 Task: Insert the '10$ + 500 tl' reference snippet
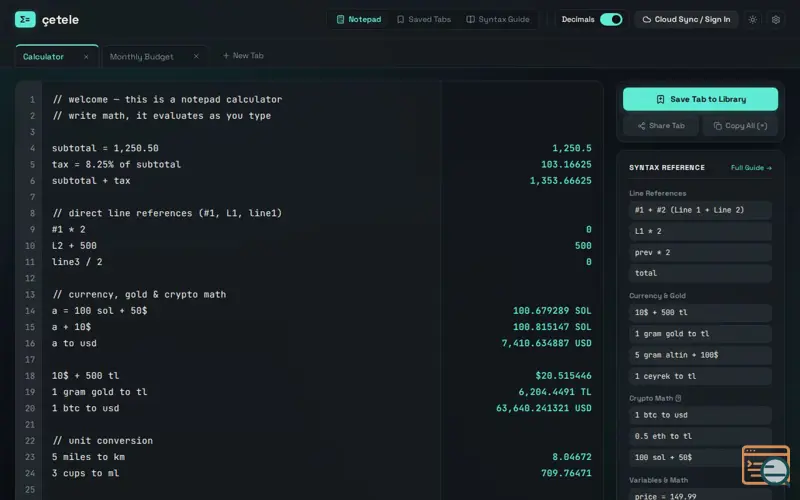pyautogui.click(x=700, y=312)
